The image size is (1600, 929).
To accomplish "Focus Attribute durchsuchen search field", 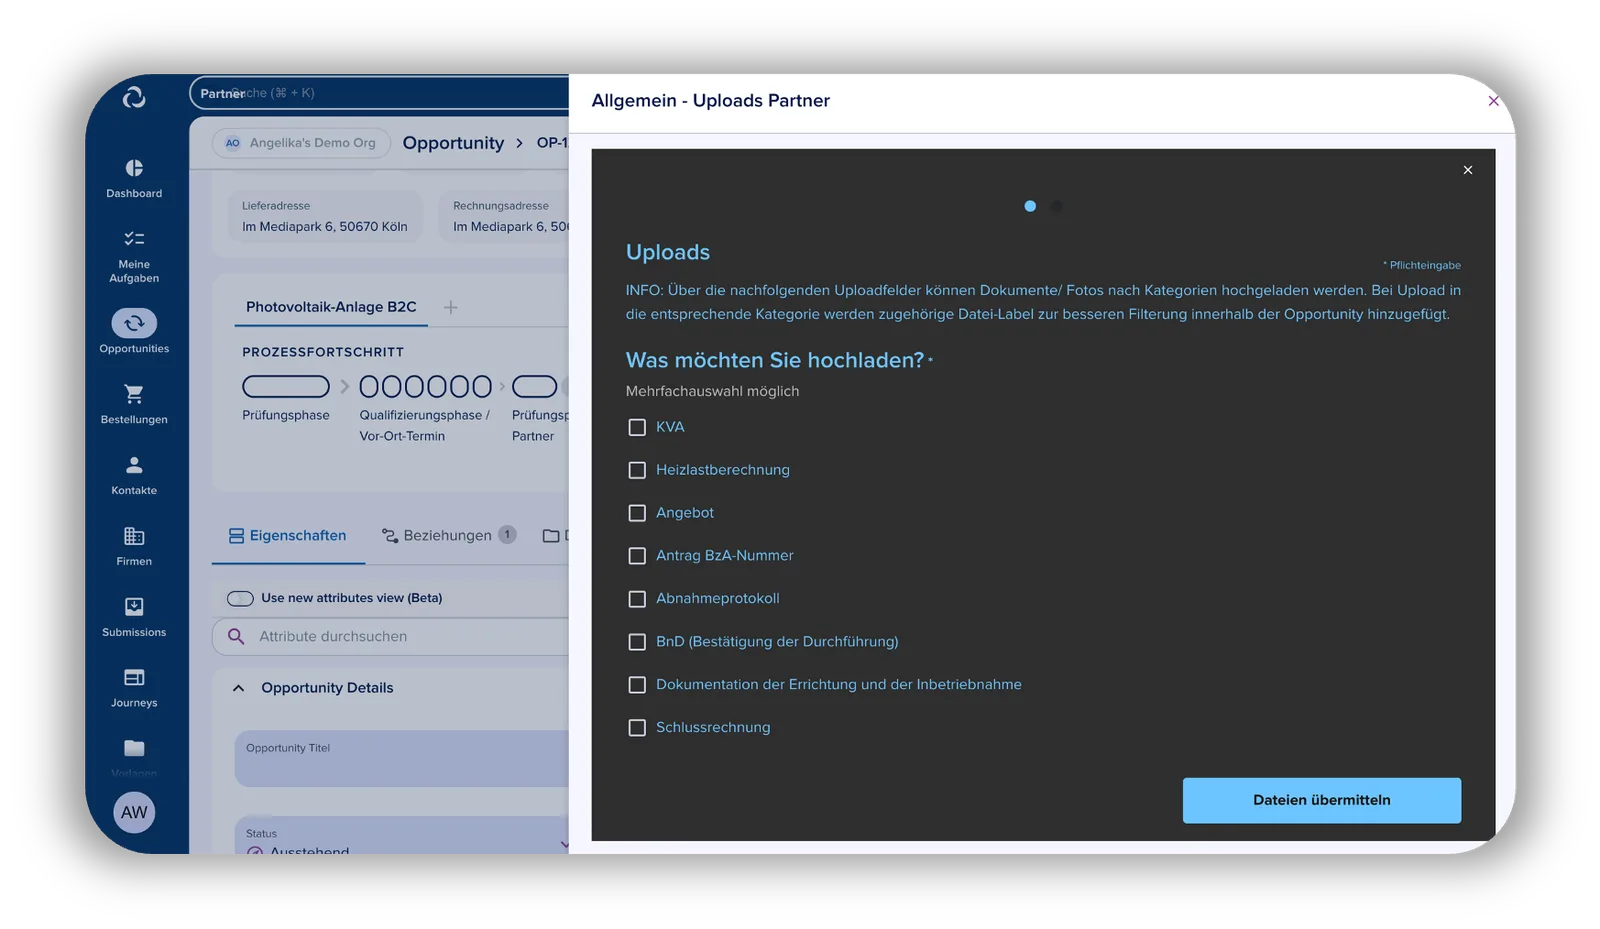I will [x=391, y=636].
